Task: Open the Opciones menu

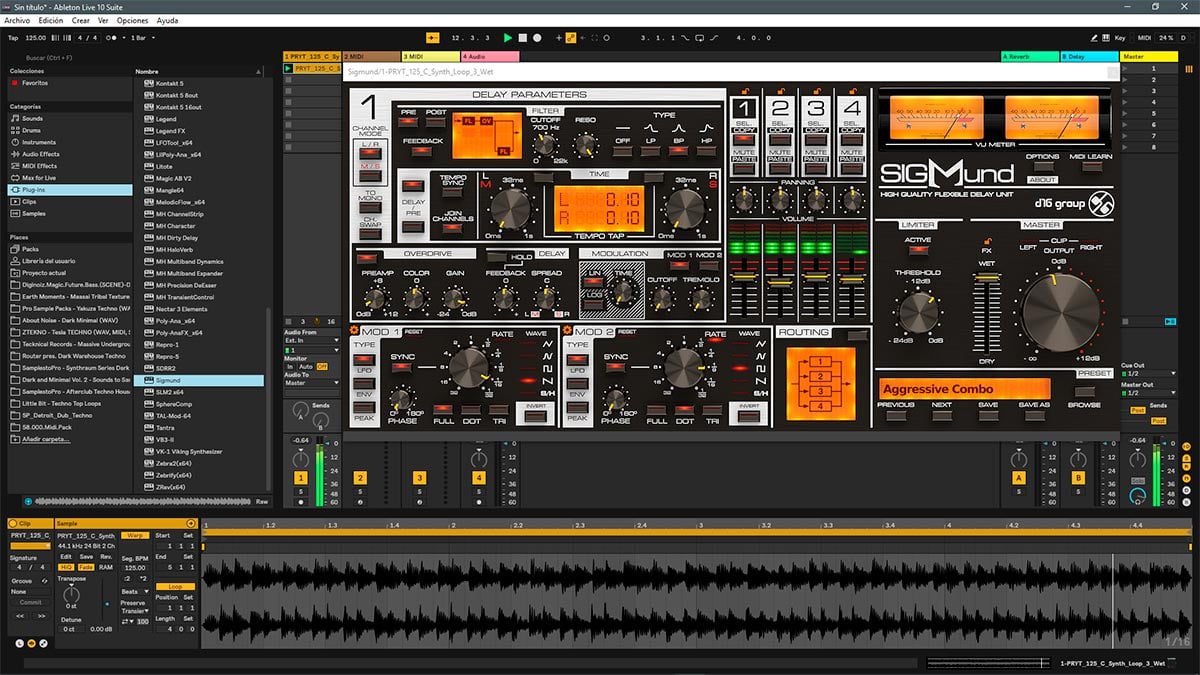Action: click(x=132, y=20)
